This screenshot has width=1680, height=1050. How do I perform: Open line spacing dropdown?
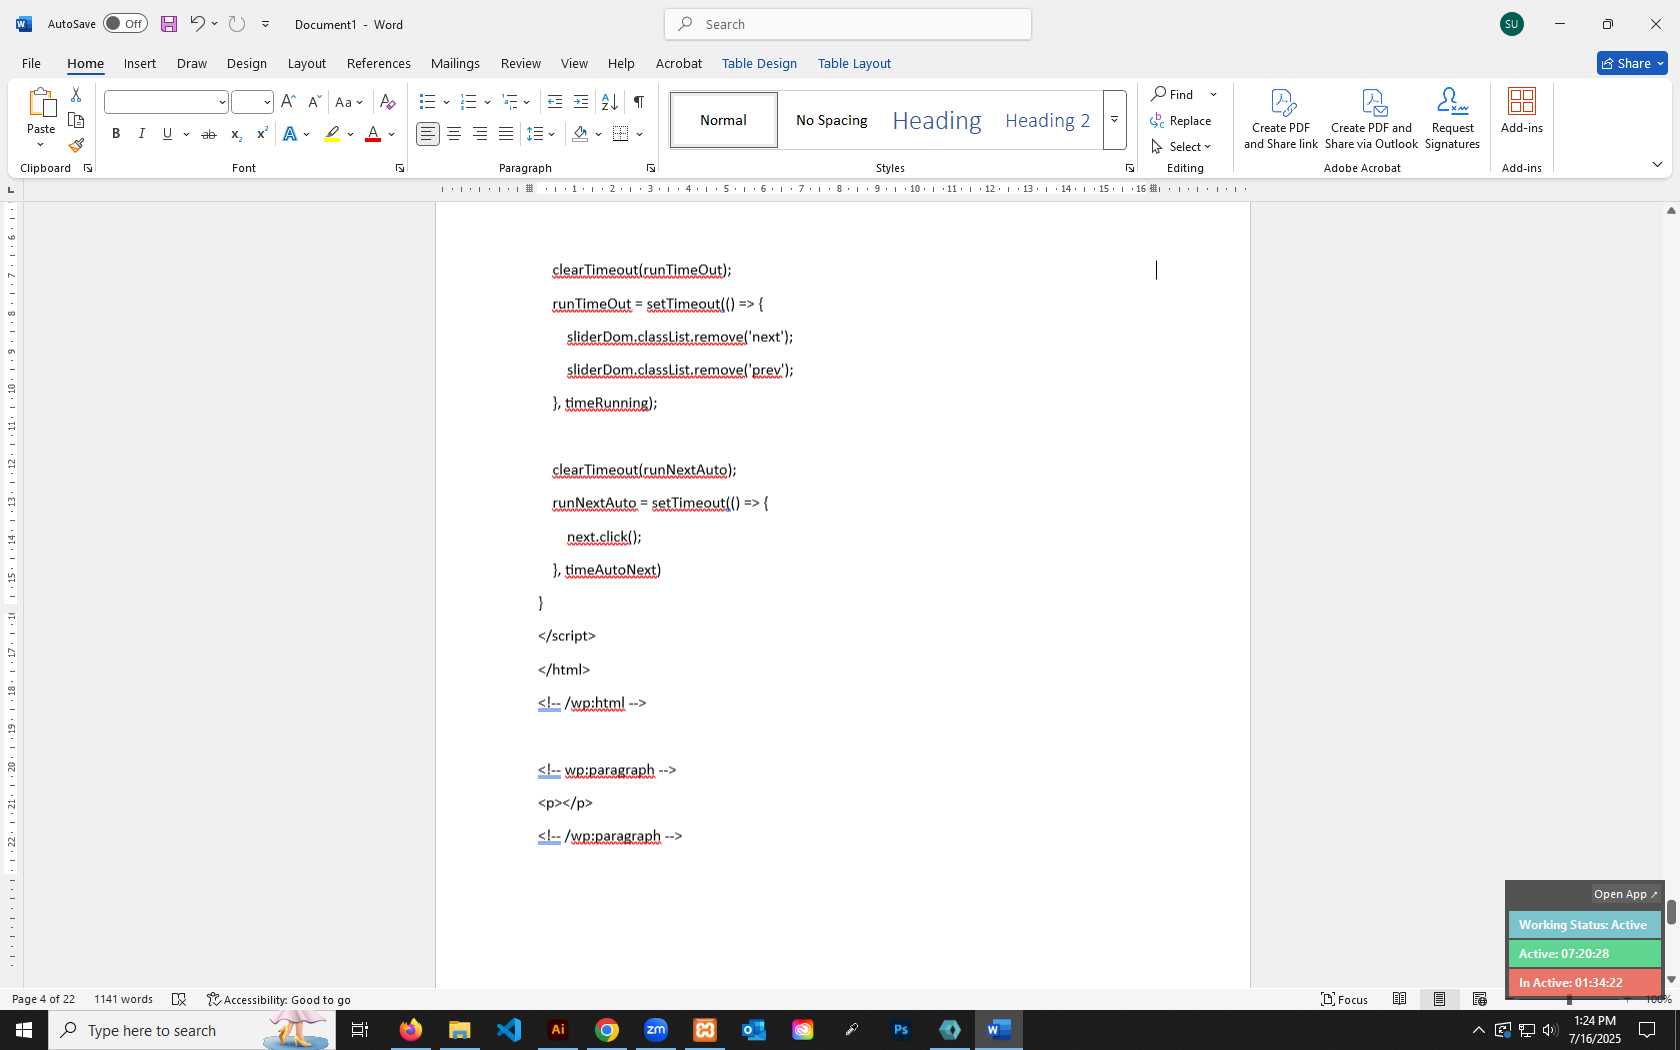tap(541, 134)
